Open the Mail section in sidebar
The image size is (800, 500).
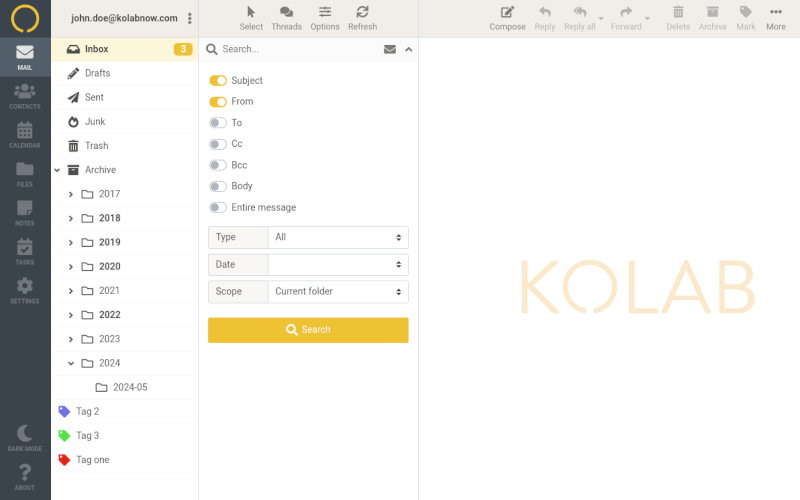pos(25,57)
